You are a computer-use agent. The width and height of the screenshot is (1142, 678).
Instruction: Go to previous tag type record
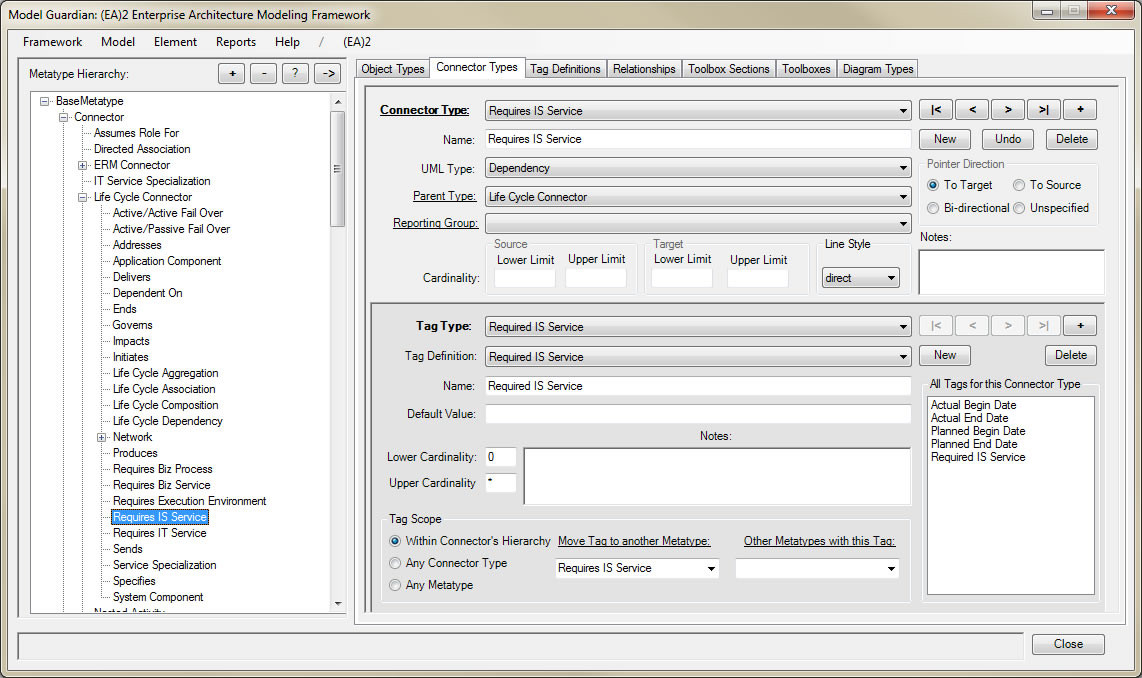972,326
